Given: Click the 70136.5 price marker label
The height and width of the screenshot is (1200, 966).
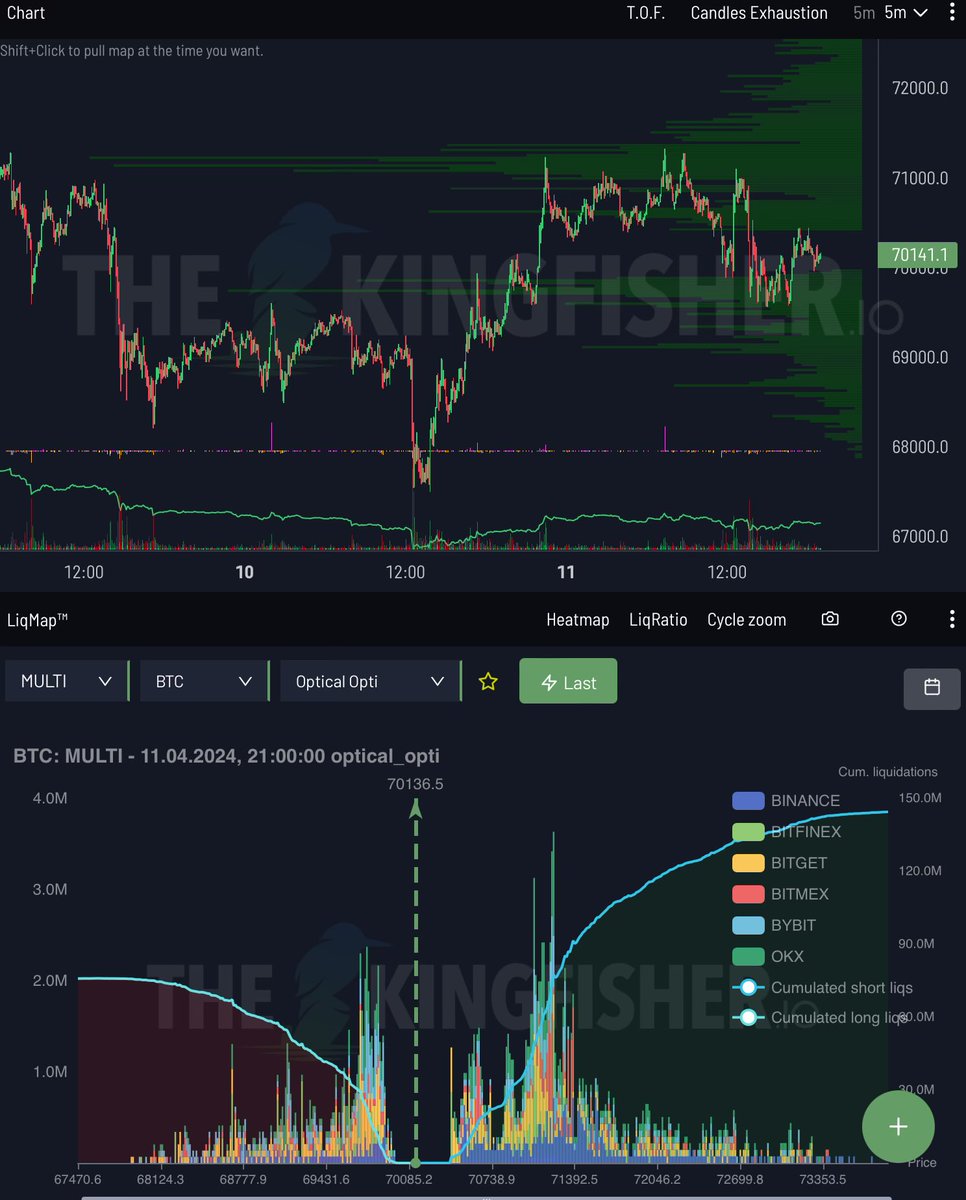Looking at the screenshot, I should pos(415,784).
